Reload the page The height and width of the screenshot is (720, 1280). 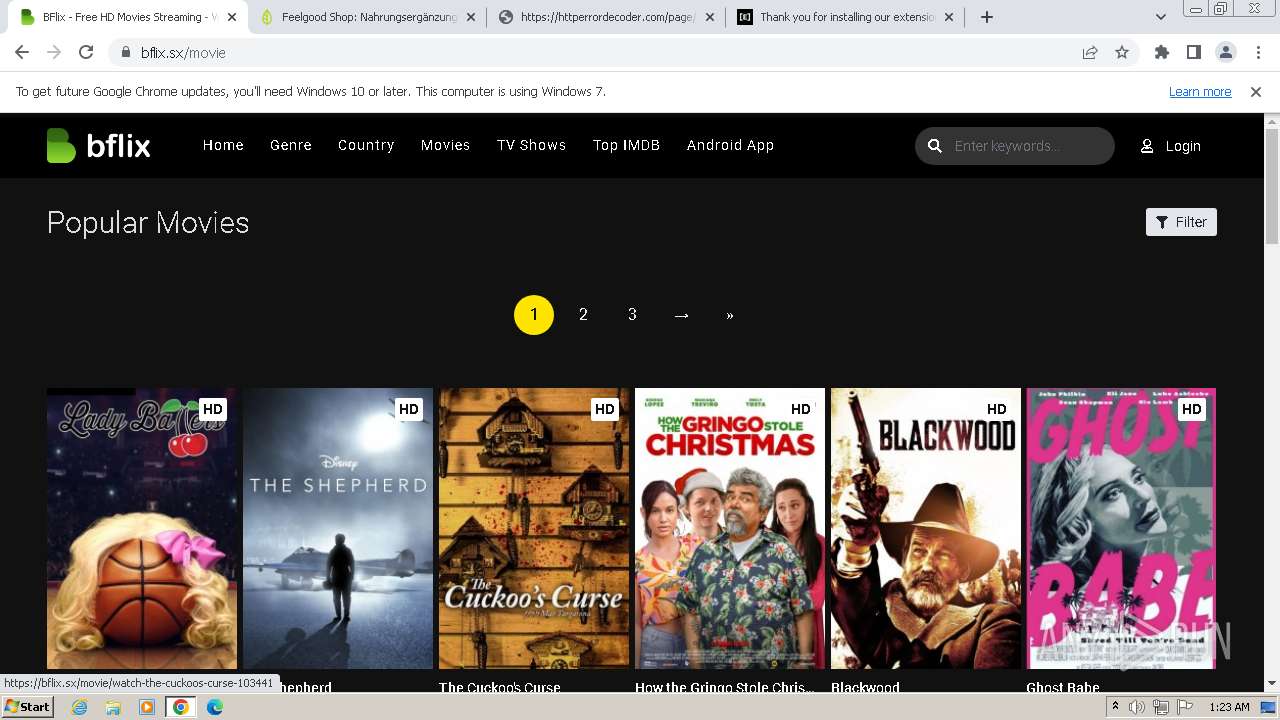[x=86, y=53]
